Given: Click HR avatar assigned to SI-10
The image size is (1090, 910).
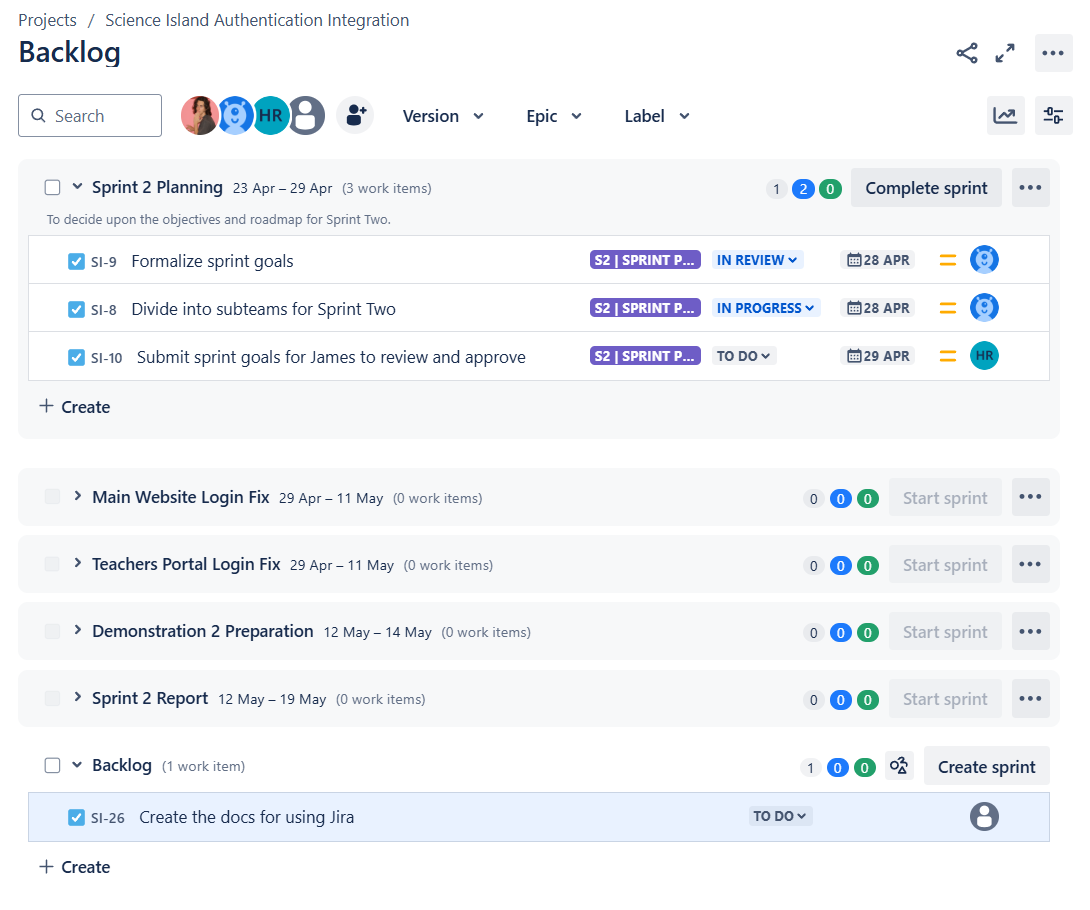Looking at the screenshot, I should point(984,355).
